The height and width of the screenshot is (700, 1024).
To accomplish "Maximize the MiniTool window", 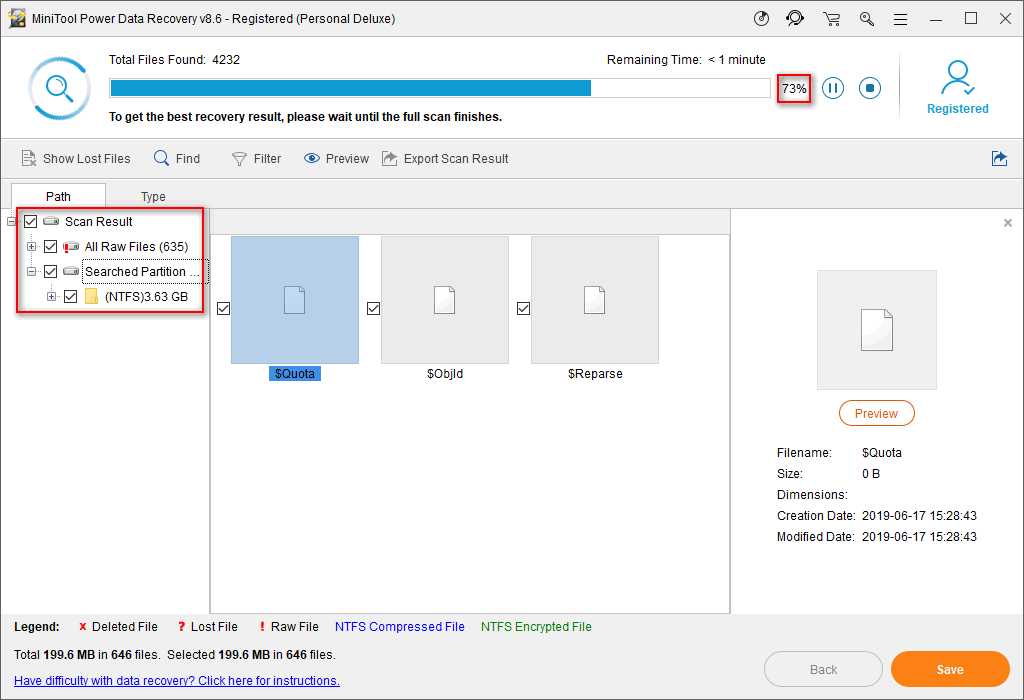I will coord(971,19).
